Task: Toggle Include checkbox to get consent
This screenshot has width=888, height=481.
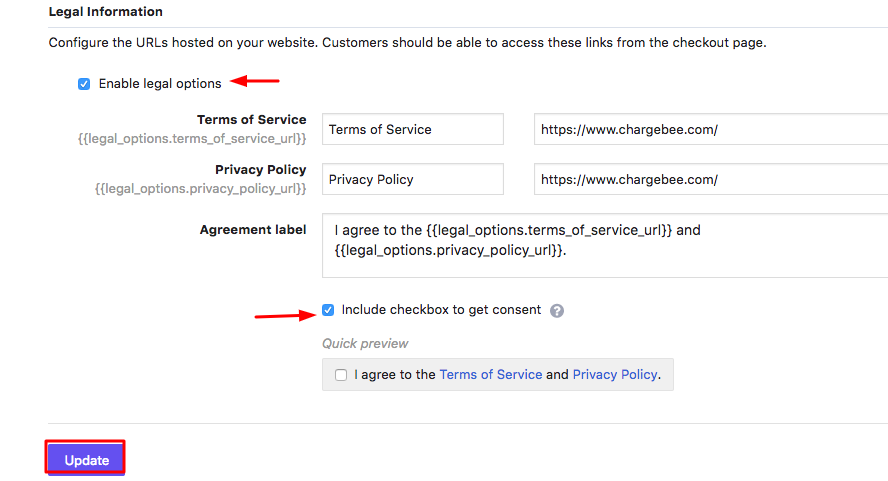Action: 328,310
